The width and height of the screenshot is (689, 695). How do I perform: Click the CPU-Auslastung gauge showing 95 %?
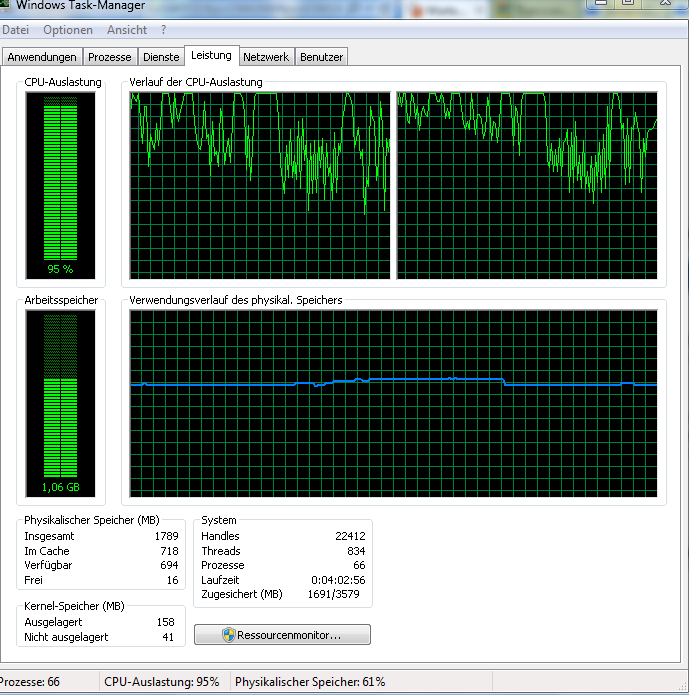[x=60, y=186]
